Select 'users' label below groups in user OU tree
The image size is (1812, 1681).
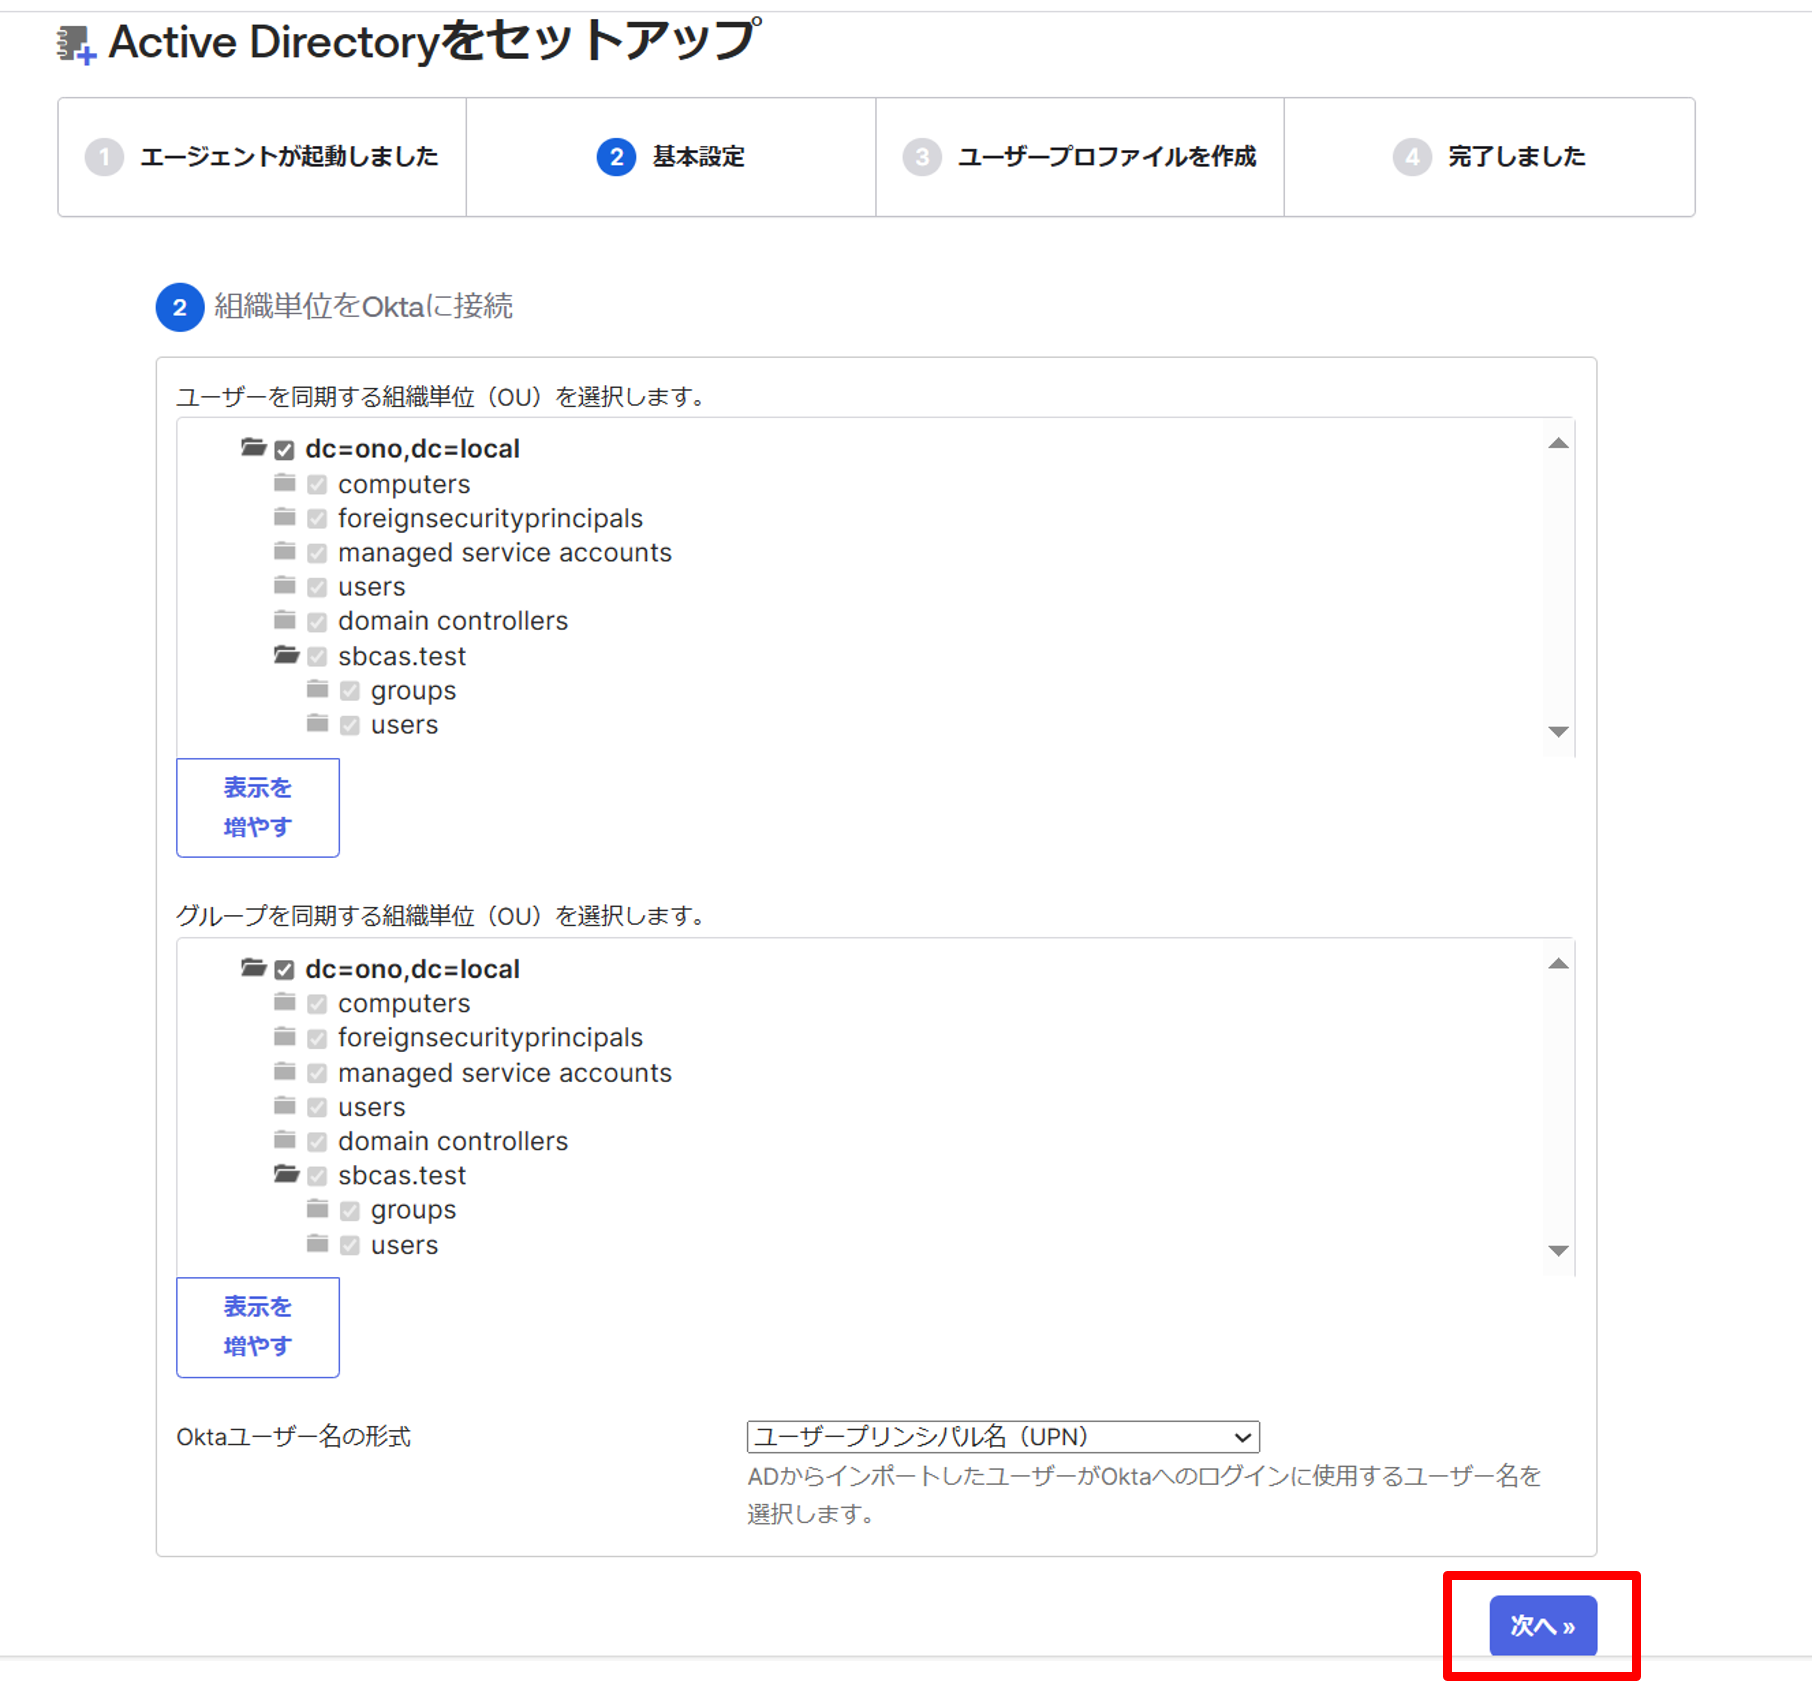404,725
